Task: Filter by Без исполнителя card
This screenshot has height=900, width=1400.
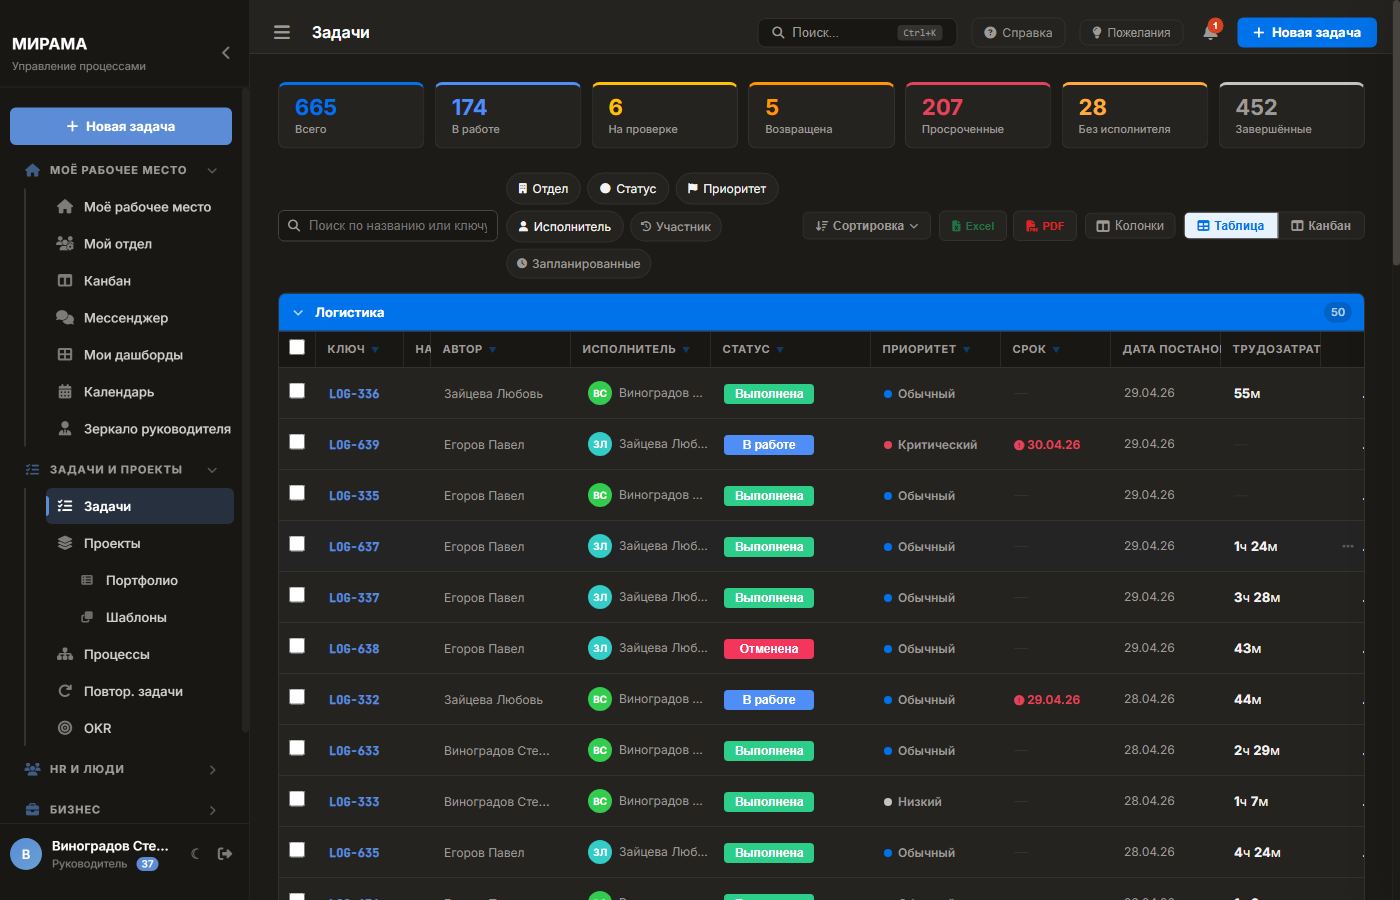Action: 1135,115
